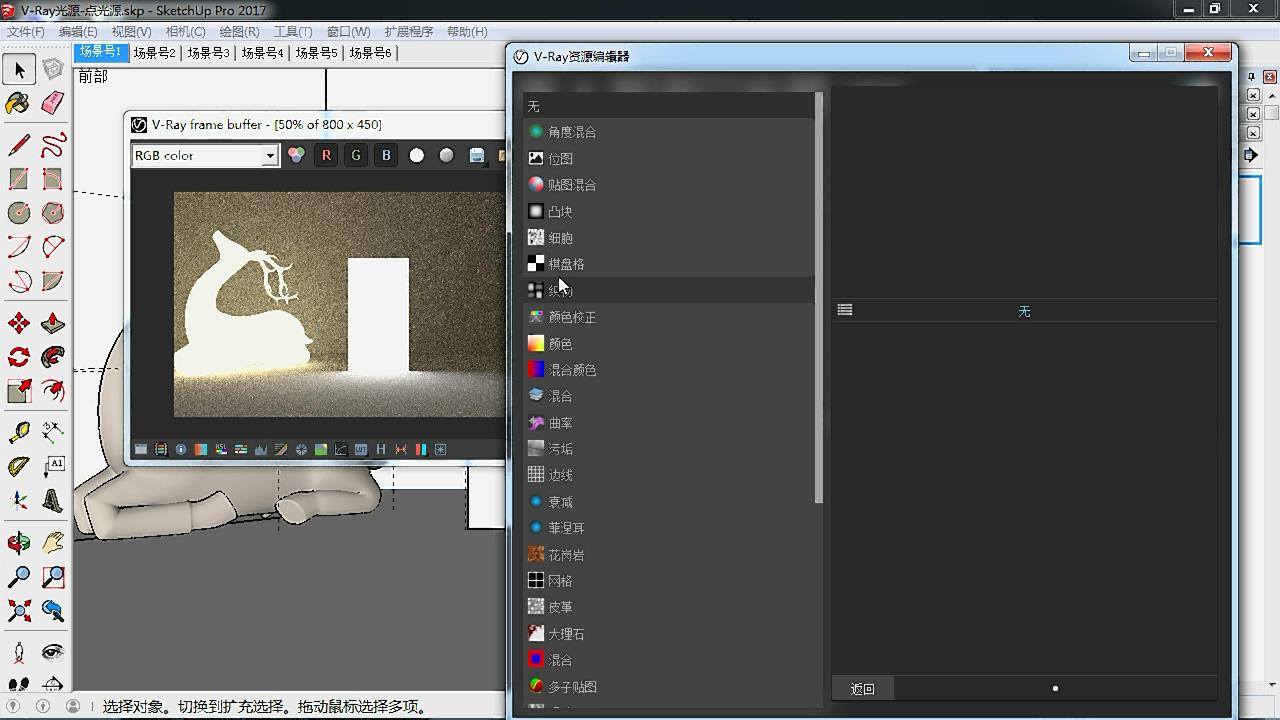Pick the Tape Measure tool
The image size is (1280, 720).
18,432
